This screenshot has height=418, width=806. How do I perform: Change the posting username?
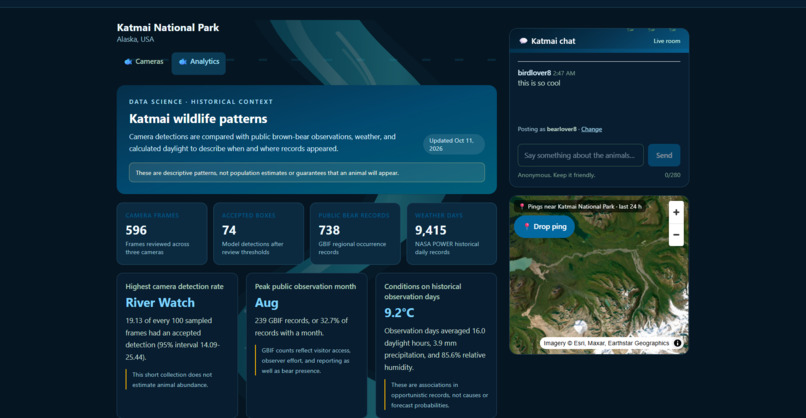tap(591, 129)
